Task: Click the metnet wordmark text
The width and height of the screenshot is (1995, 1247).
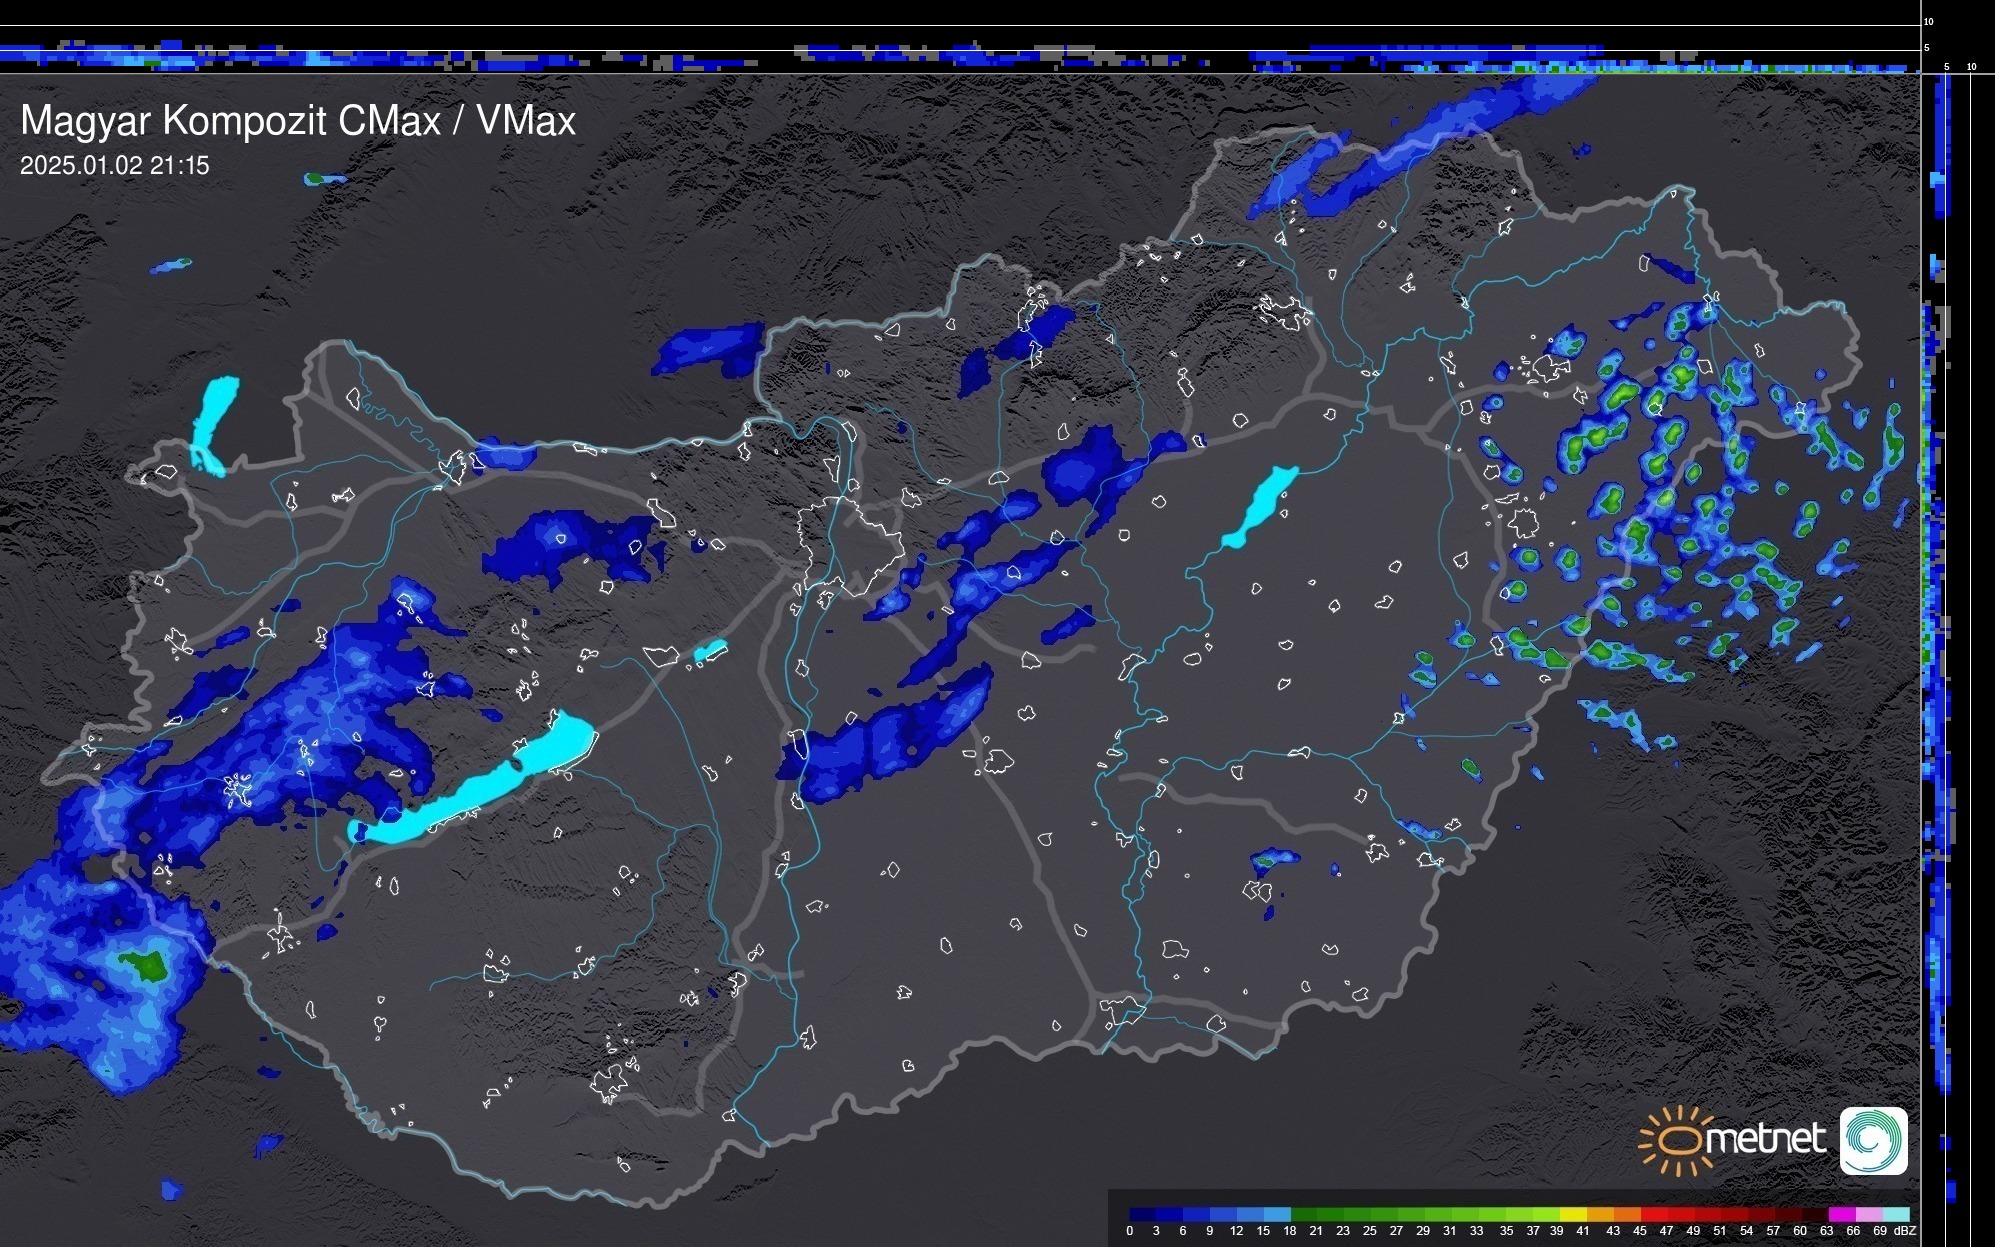Action: 1765,1139
